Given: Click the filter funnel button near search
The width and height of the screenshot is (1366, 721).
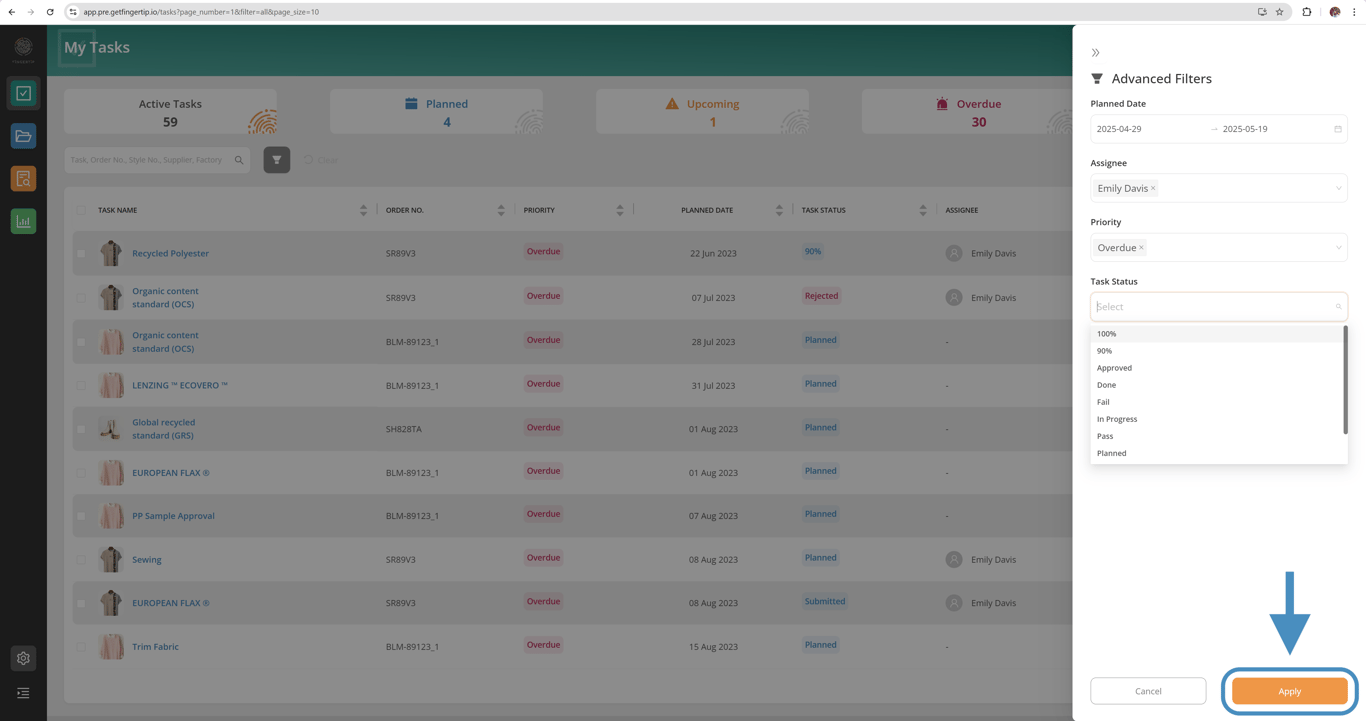Looking at the screenshot, I should click(x=277, y=160).
